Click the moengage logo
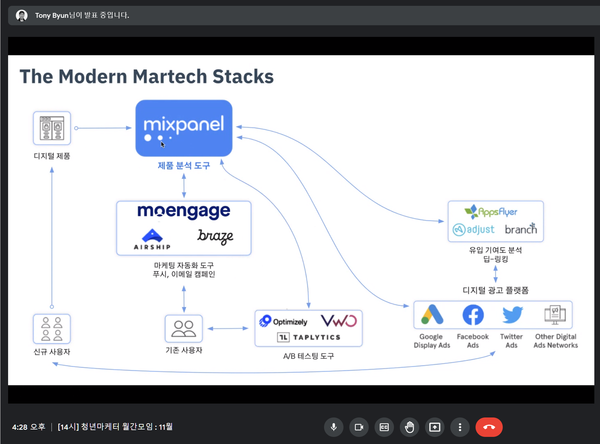Image resolution: width=600 pixels, height=444 pixels. tap(184, 211)
